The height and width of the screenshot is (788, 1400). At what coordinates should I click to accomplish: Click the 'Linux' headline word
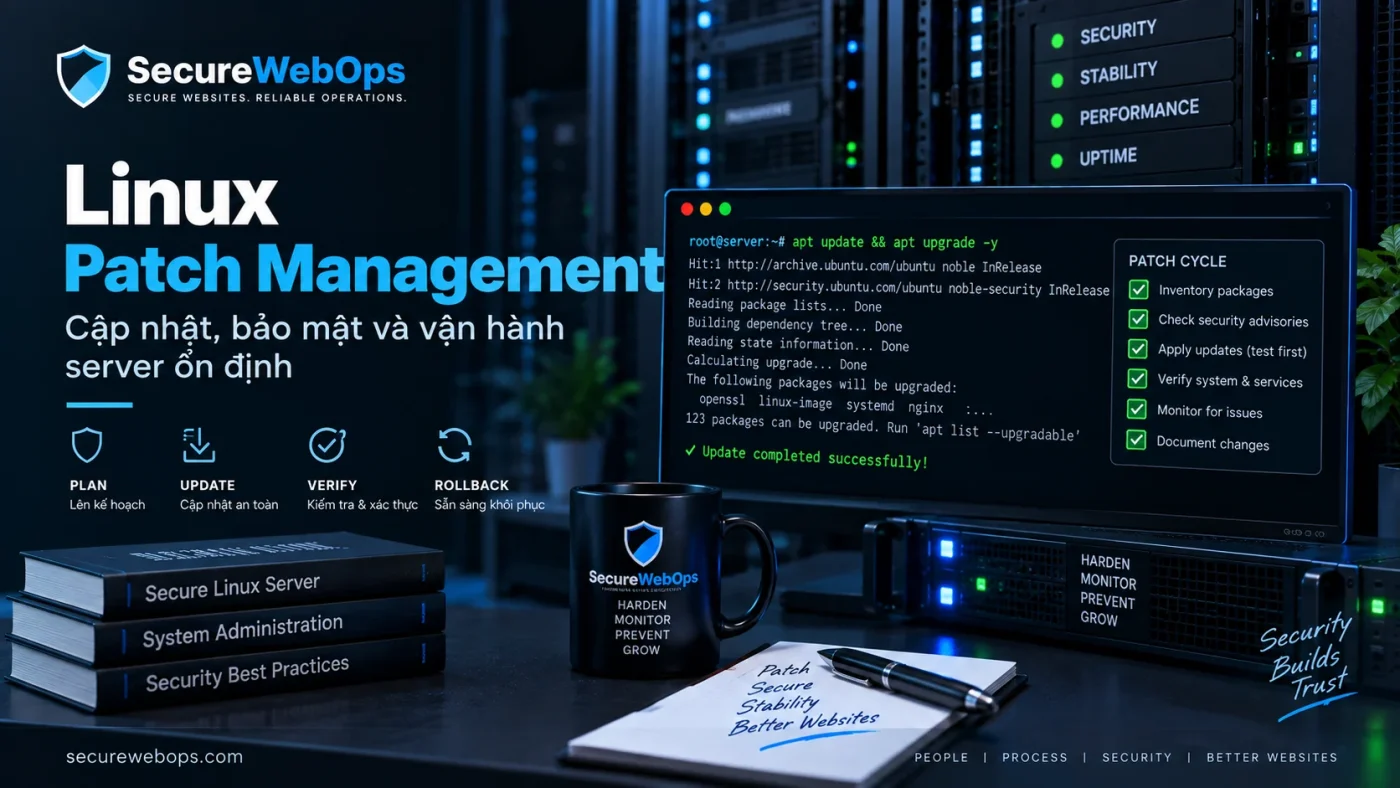point(171,196)
